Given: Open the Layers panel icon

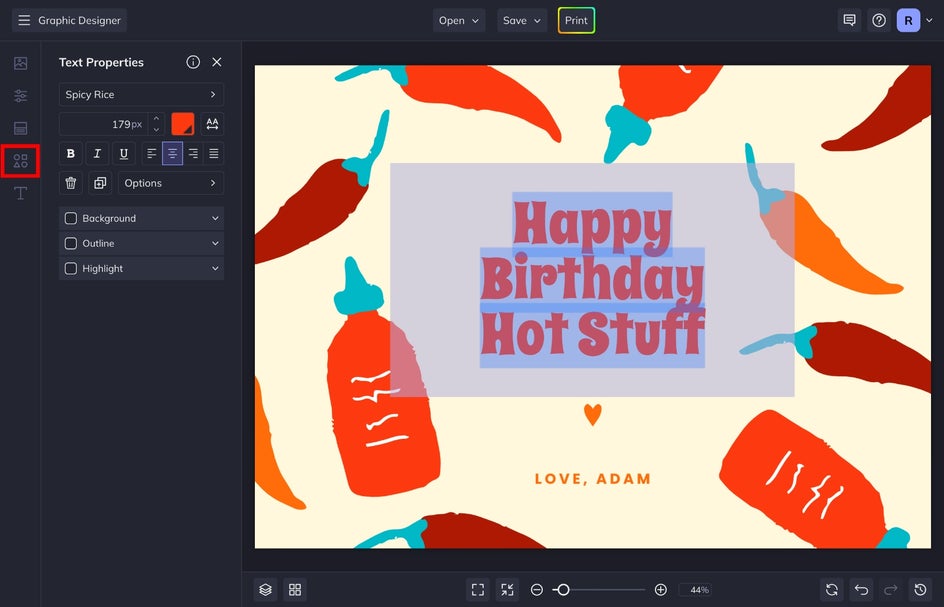Looking at the screenshot, I should pos(265,590).
